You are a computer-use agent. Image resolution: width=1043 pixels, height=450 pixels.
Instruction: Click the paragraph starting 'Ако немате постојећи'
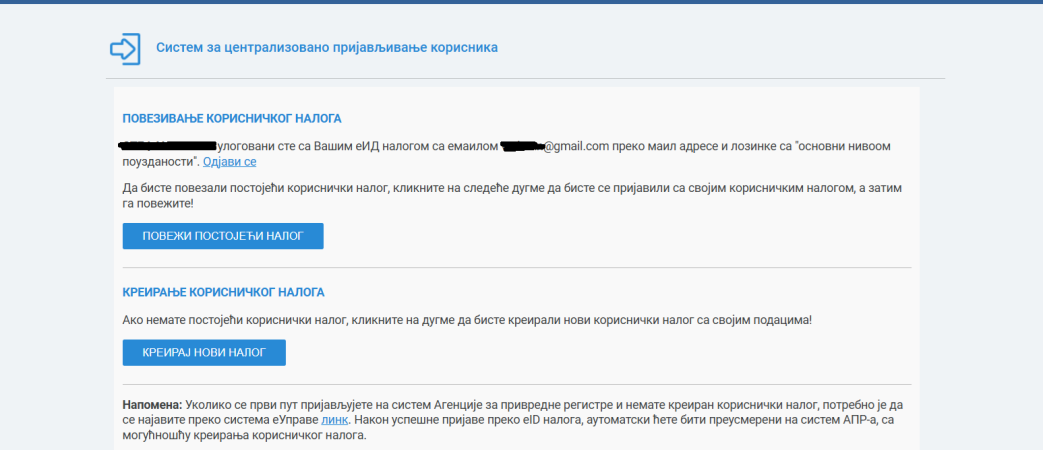[467, 319]
